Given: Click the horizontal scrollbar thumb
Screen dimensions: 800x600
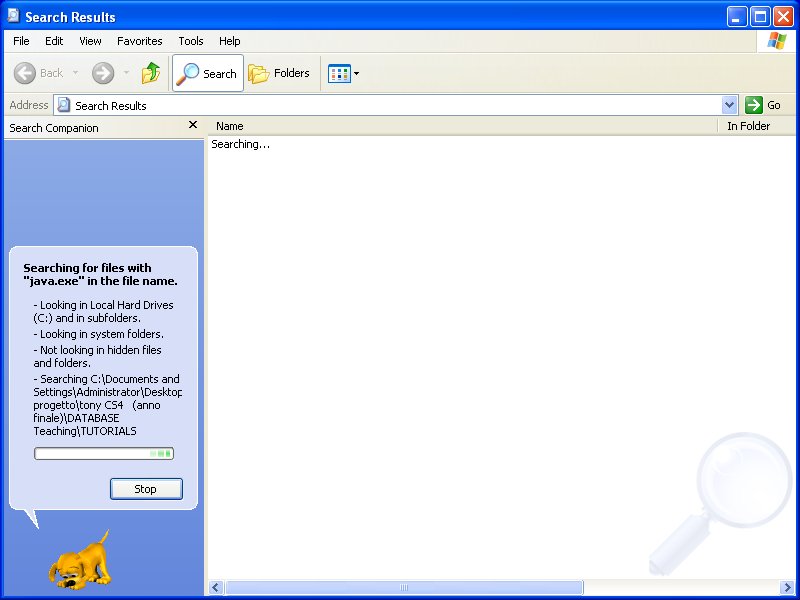Looking at the screenshot, I should click(404, 587).
